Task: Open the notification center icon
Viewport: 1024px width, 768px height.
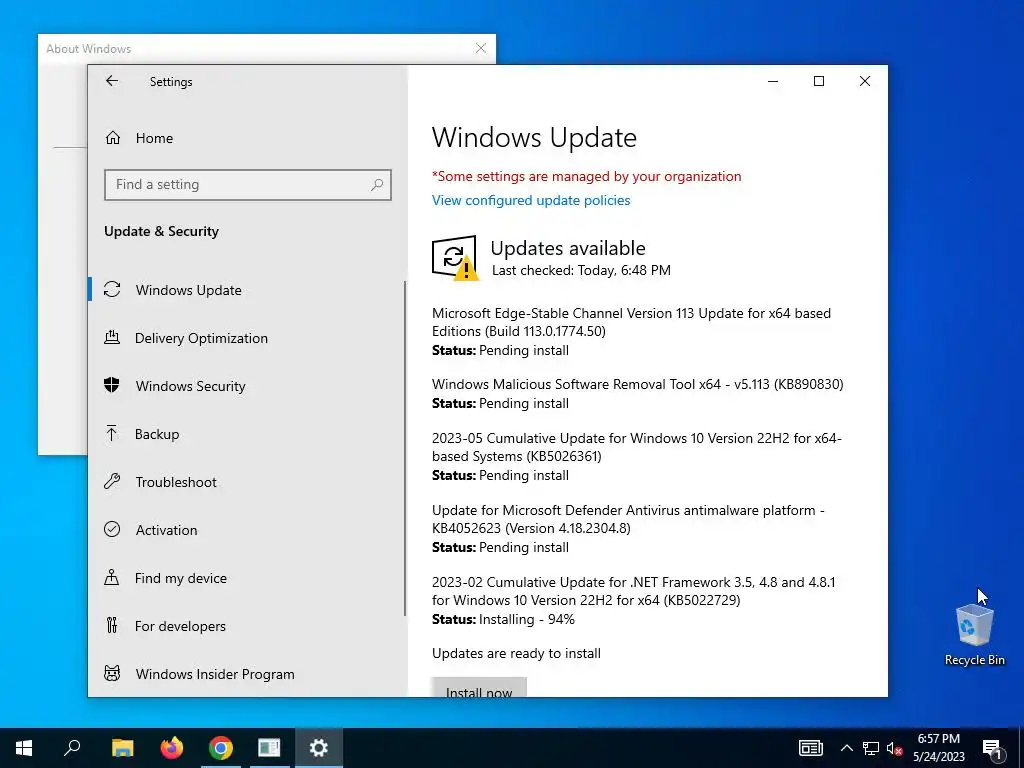Action: (992, 748)
